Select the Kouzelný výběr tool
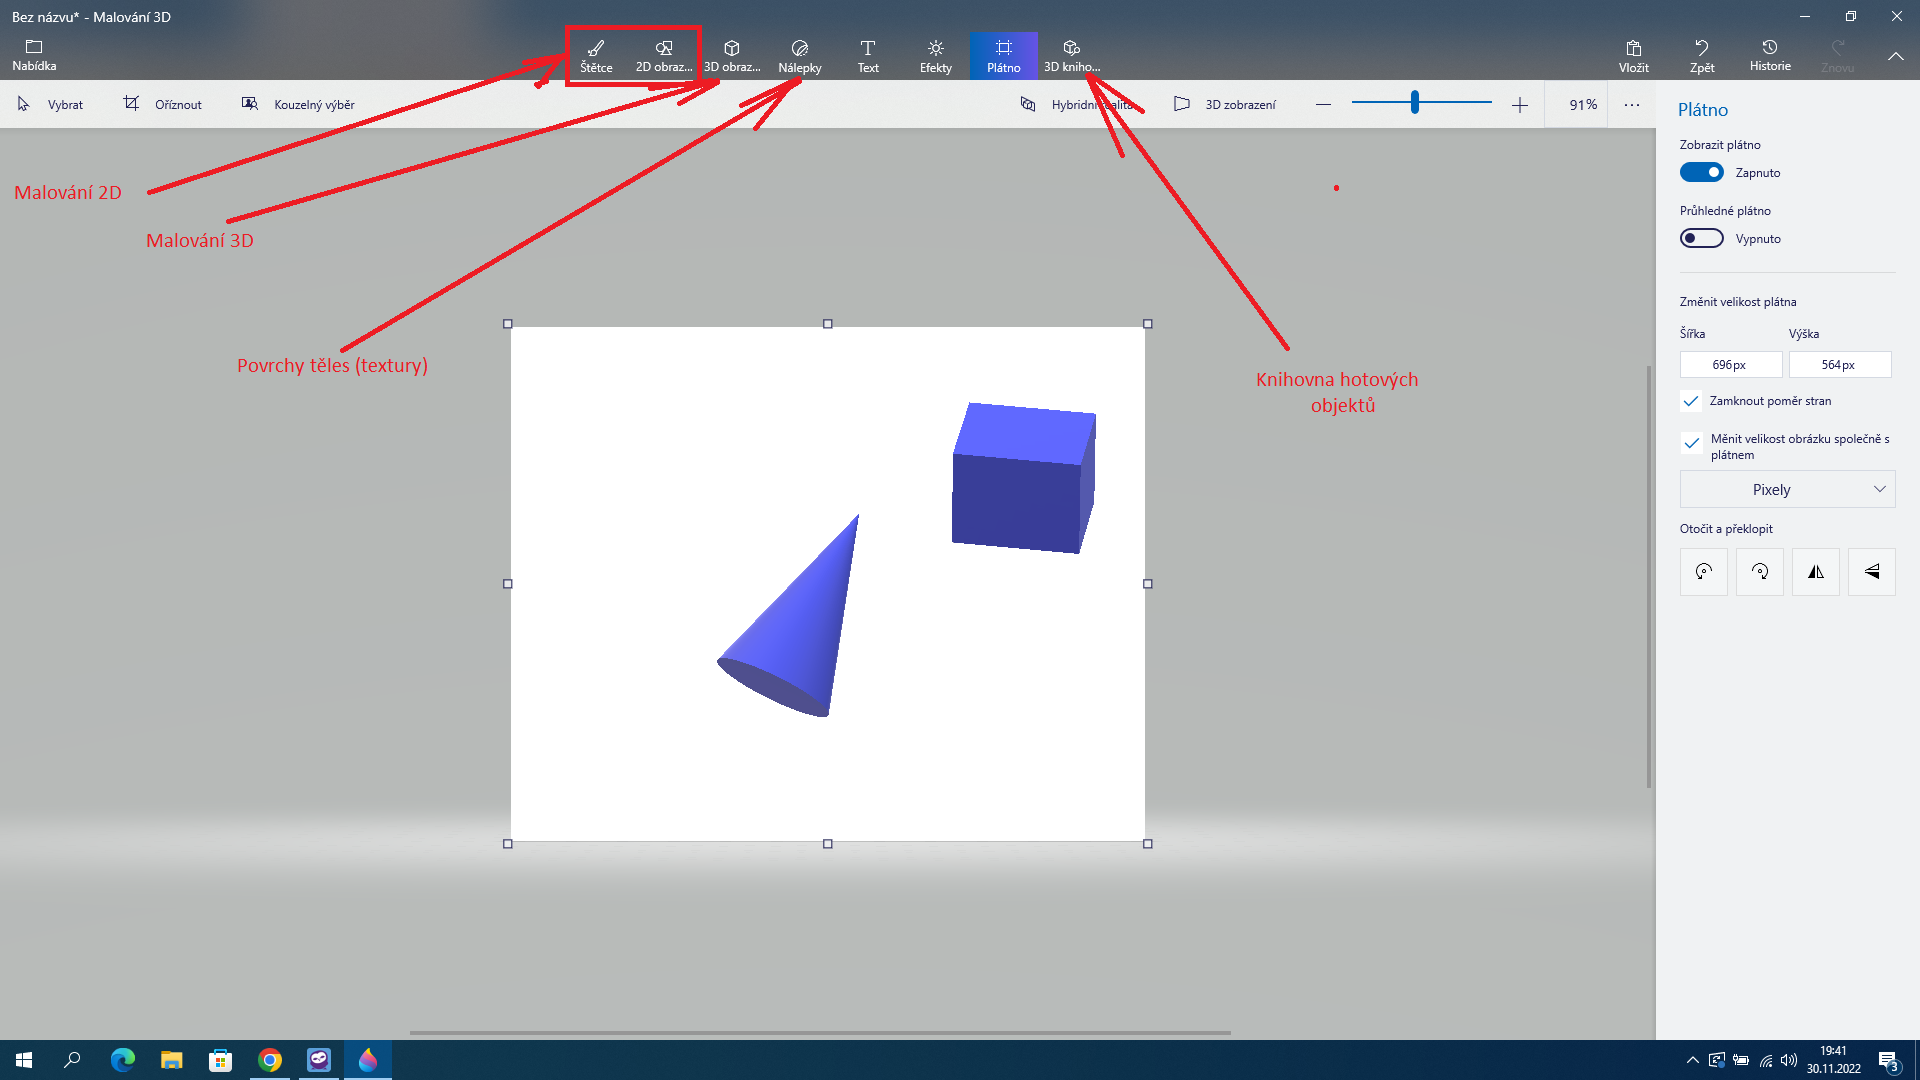Screen dimensions: 1920x1080 (298, 104)
